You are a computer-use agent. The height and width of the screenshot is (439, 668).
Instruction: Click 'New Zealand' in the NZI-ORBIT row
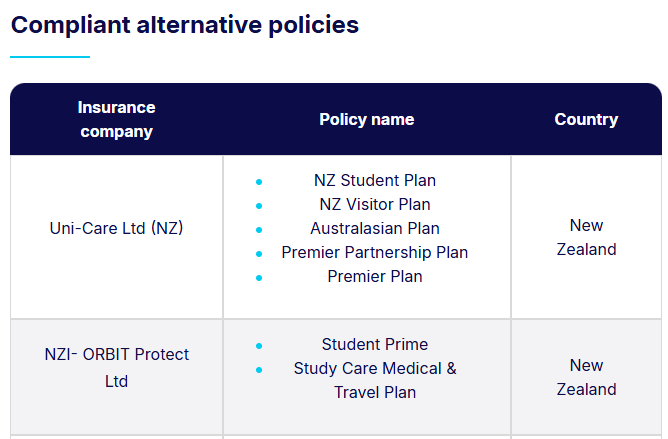coord(586,377)
